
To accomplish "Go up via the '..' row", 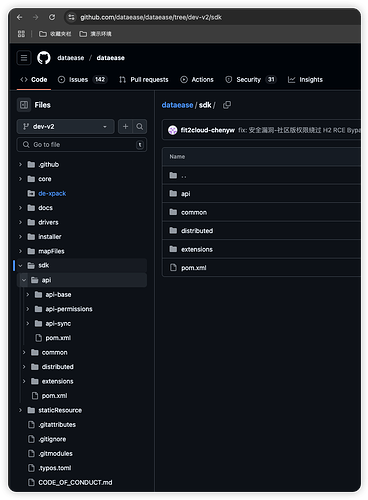I will pyautogui.click(x=261, y=175).
